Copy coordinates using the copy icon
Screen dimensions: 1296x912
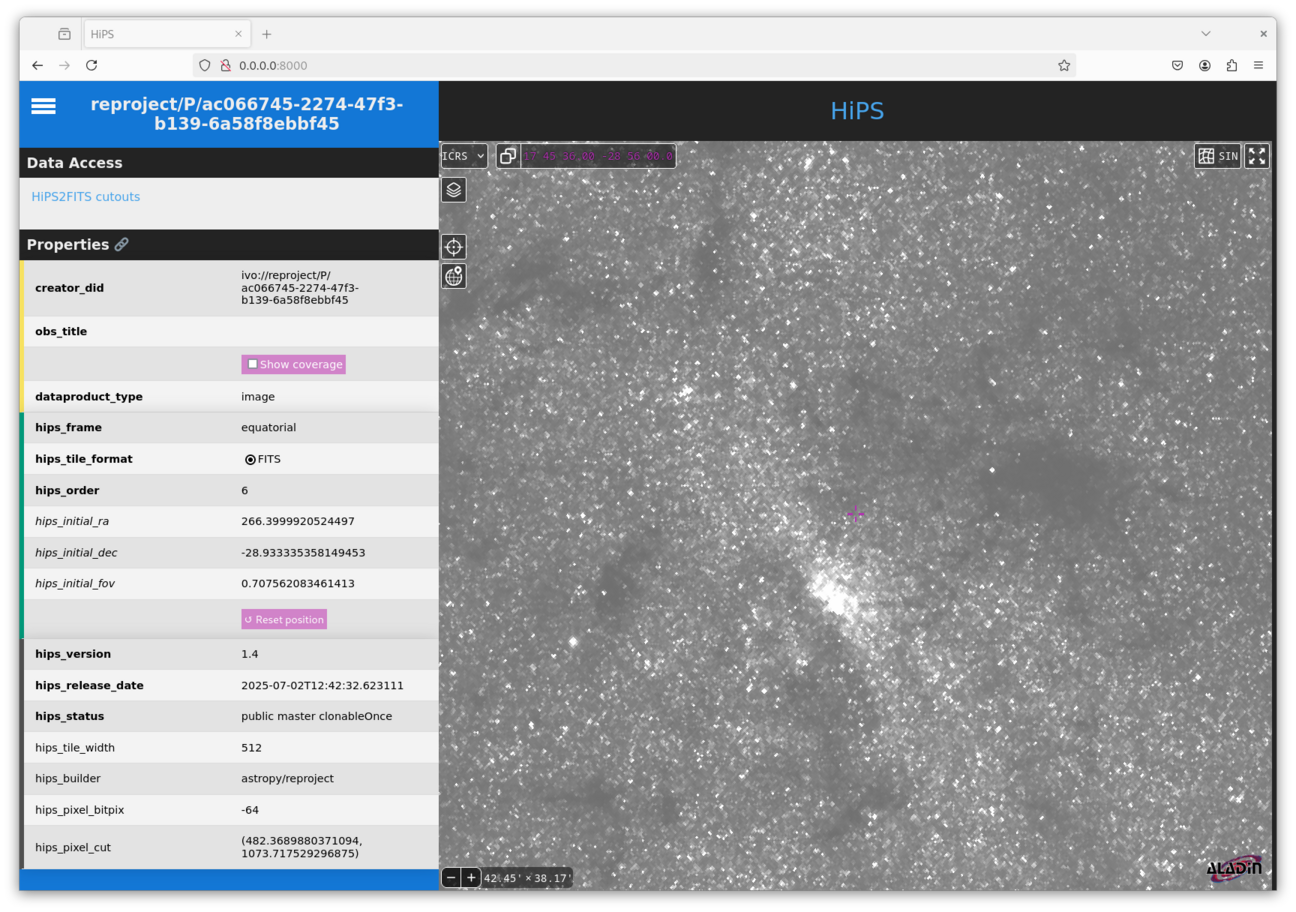click(x=508, y=156)
